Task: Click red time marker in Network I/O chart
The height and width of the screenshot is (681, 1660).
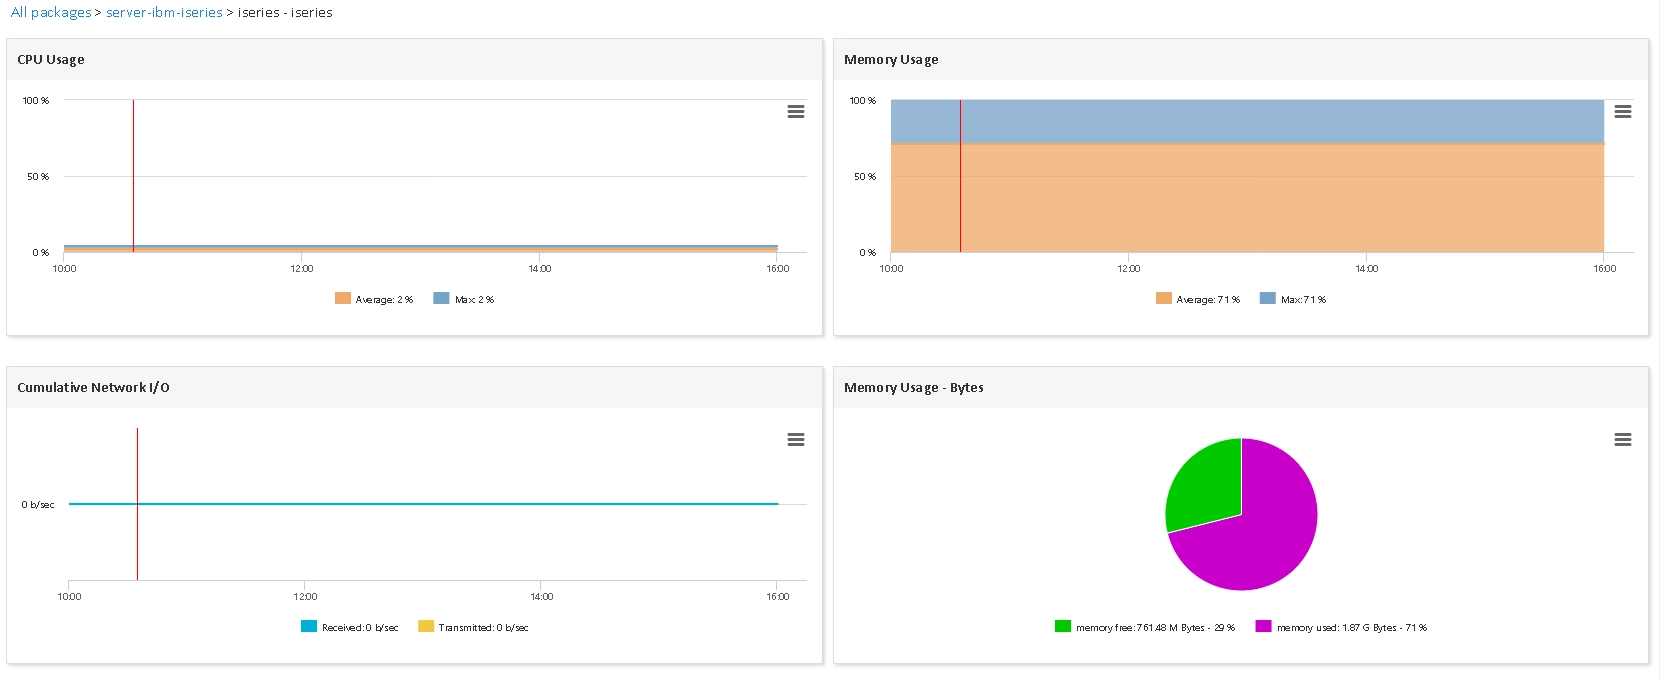Action: [137, 504]
